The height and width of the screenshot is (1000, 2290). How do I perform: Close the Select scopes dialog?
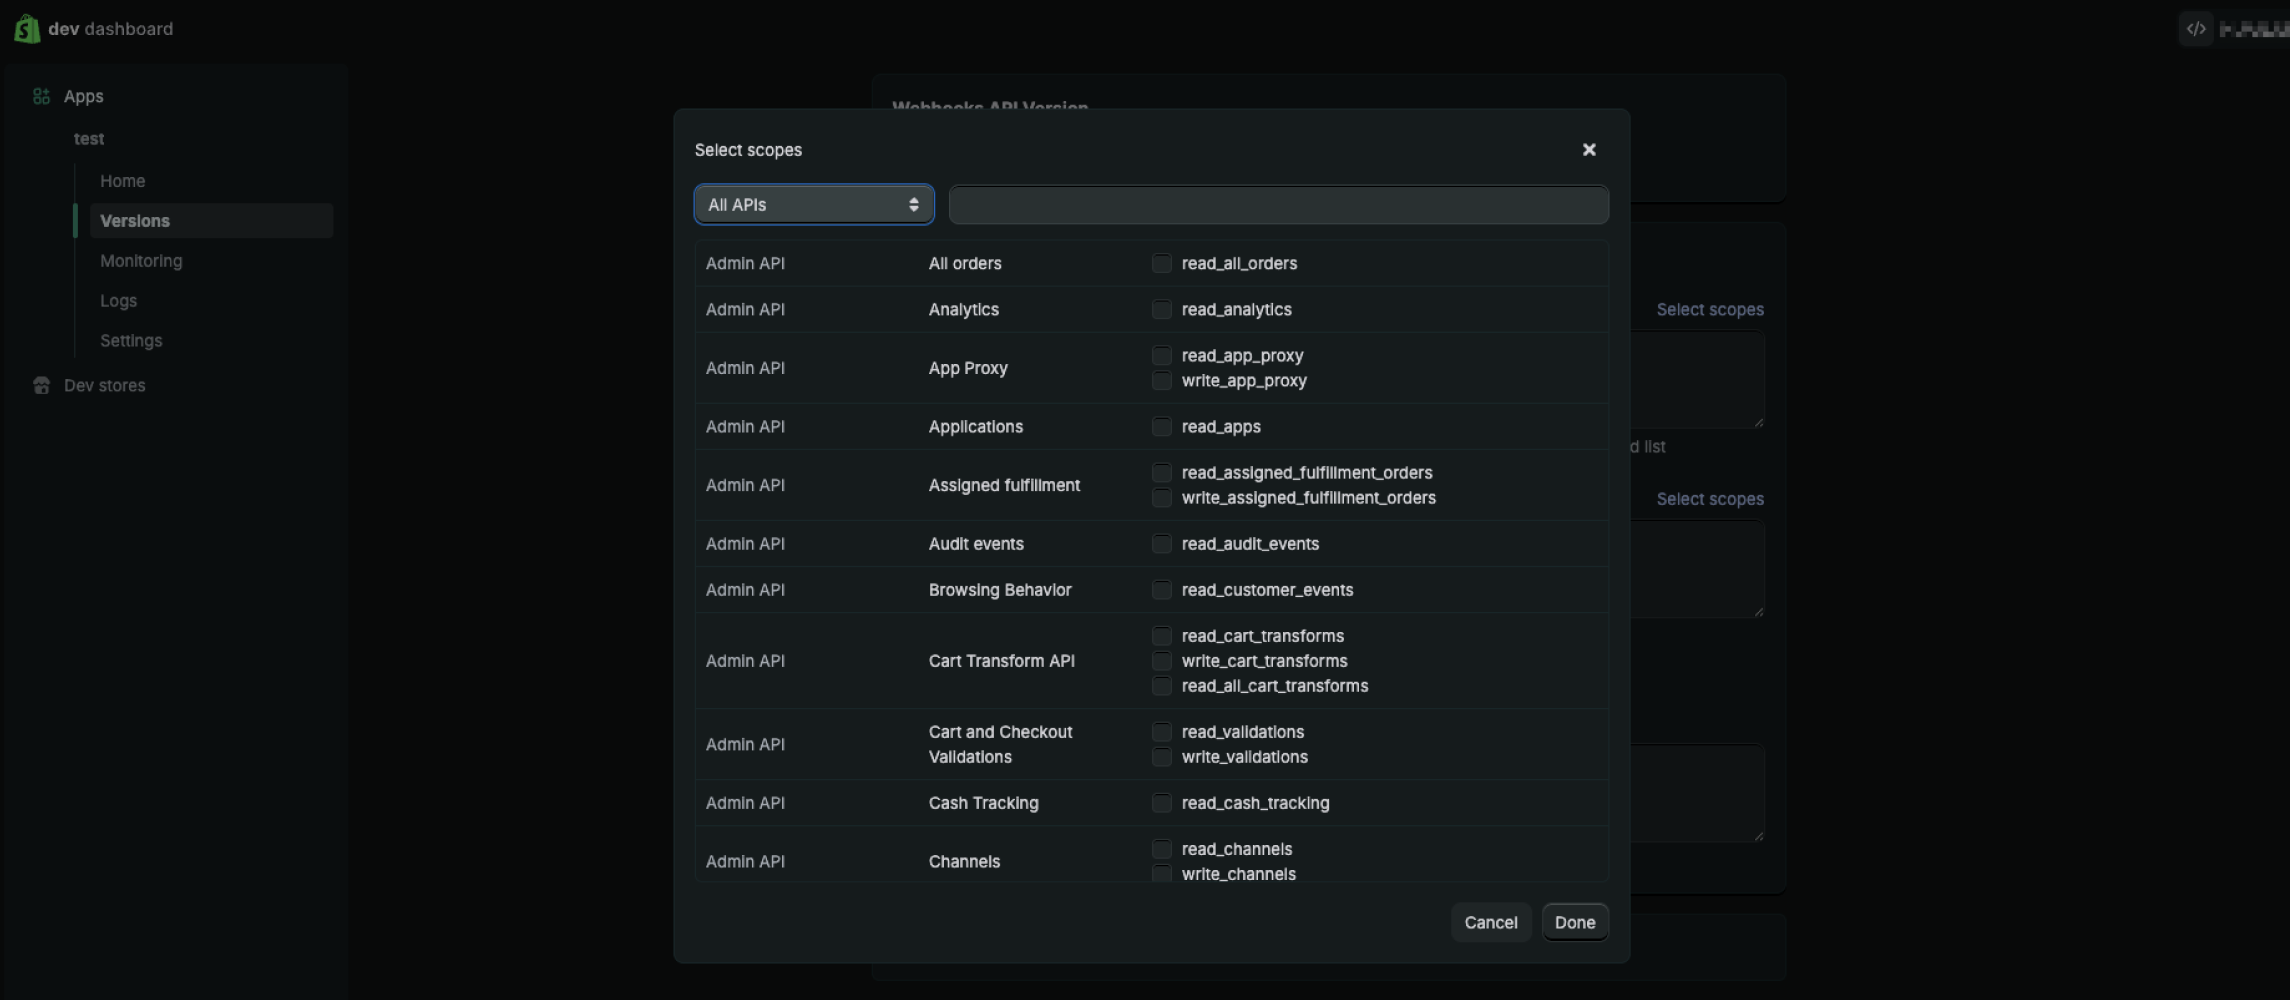[1589, 150]
